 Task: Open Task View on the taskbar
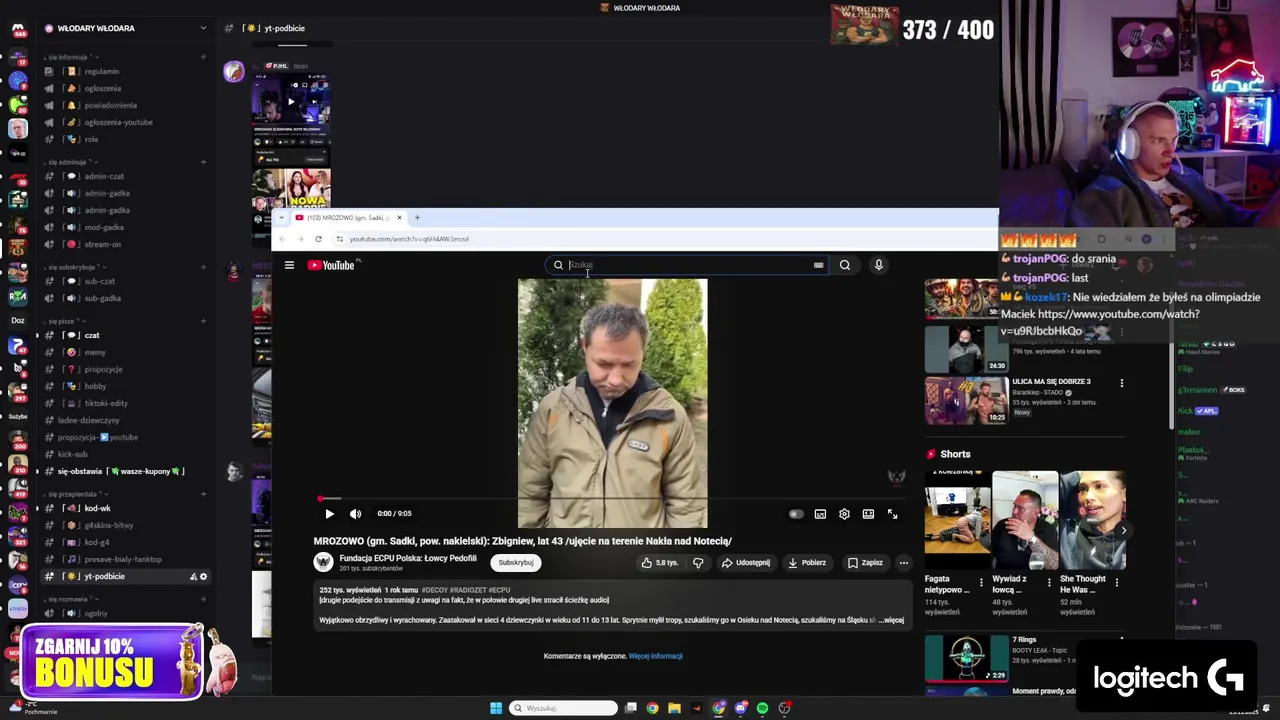tap(630, 708)
